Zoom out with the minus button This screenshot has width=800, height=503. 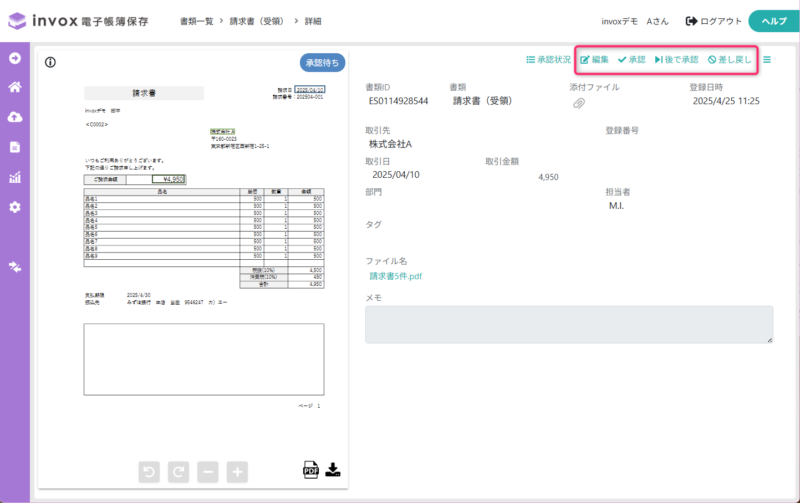point(208,471)
